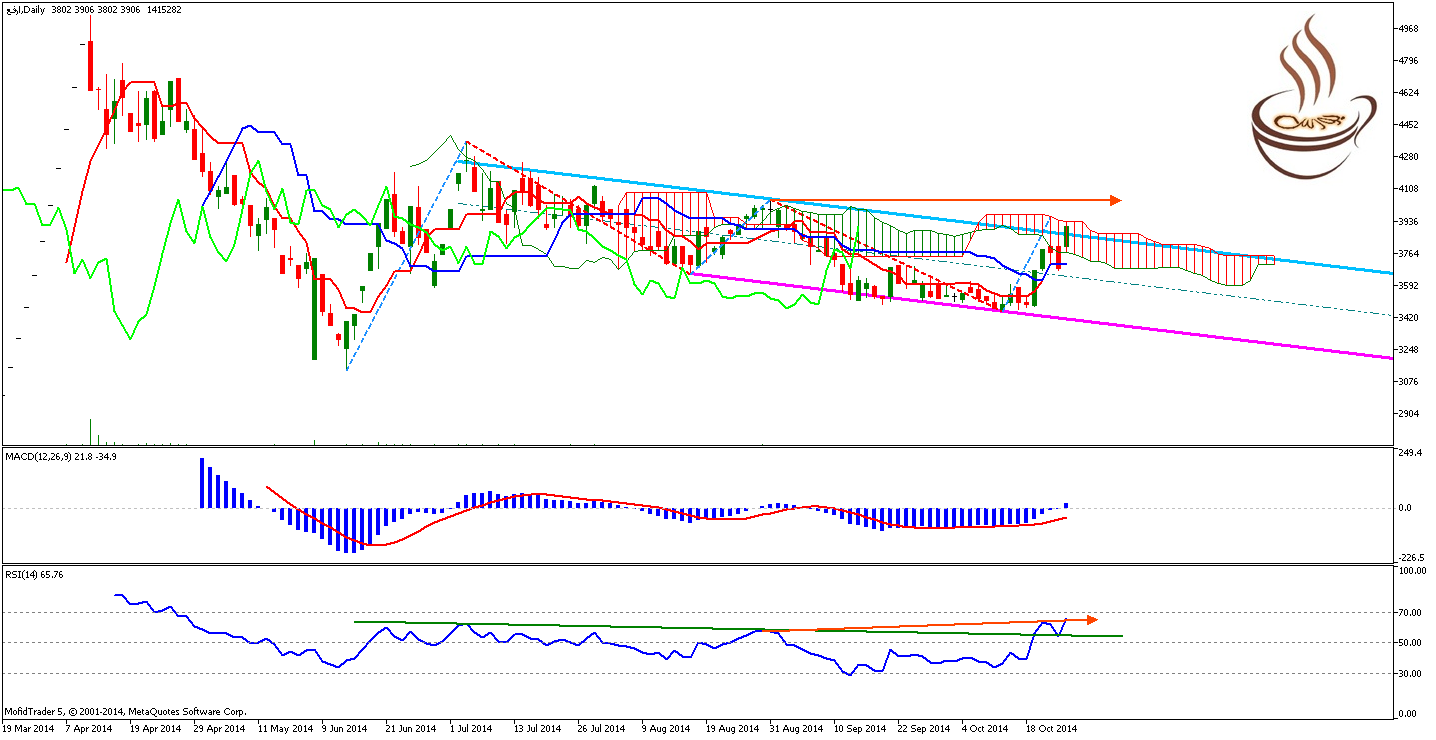Click the orange arrowhead on the price chart

coord(1114,200)
